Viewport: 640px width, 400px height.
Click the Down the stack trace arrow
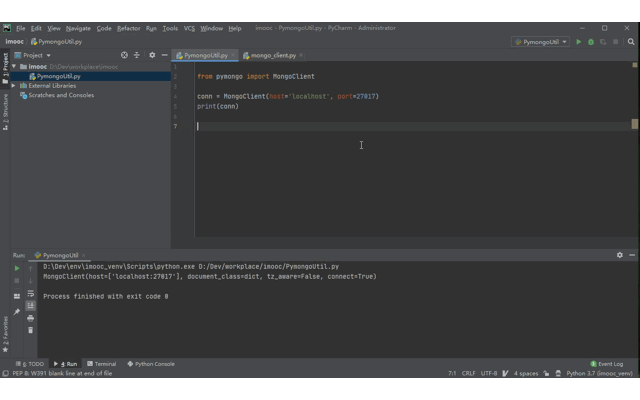[31, 281]
